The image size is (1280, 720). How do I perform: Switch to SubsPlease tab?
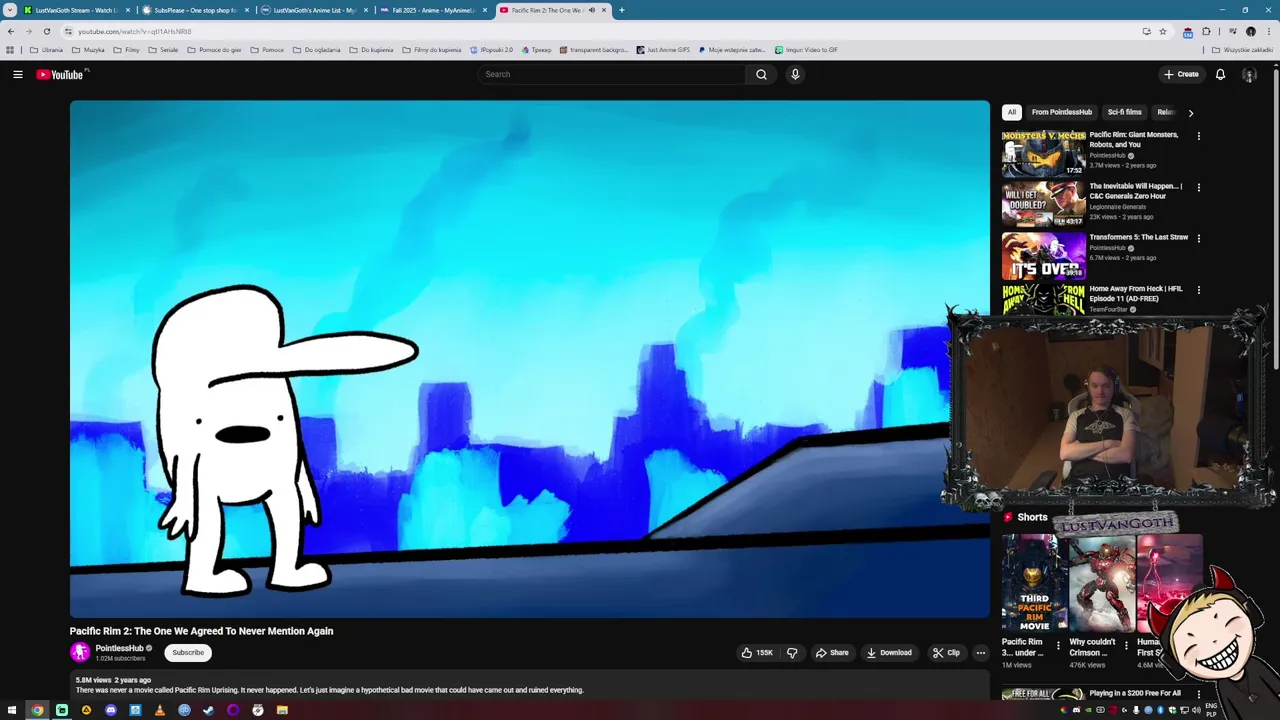click(x=195, y=10)
